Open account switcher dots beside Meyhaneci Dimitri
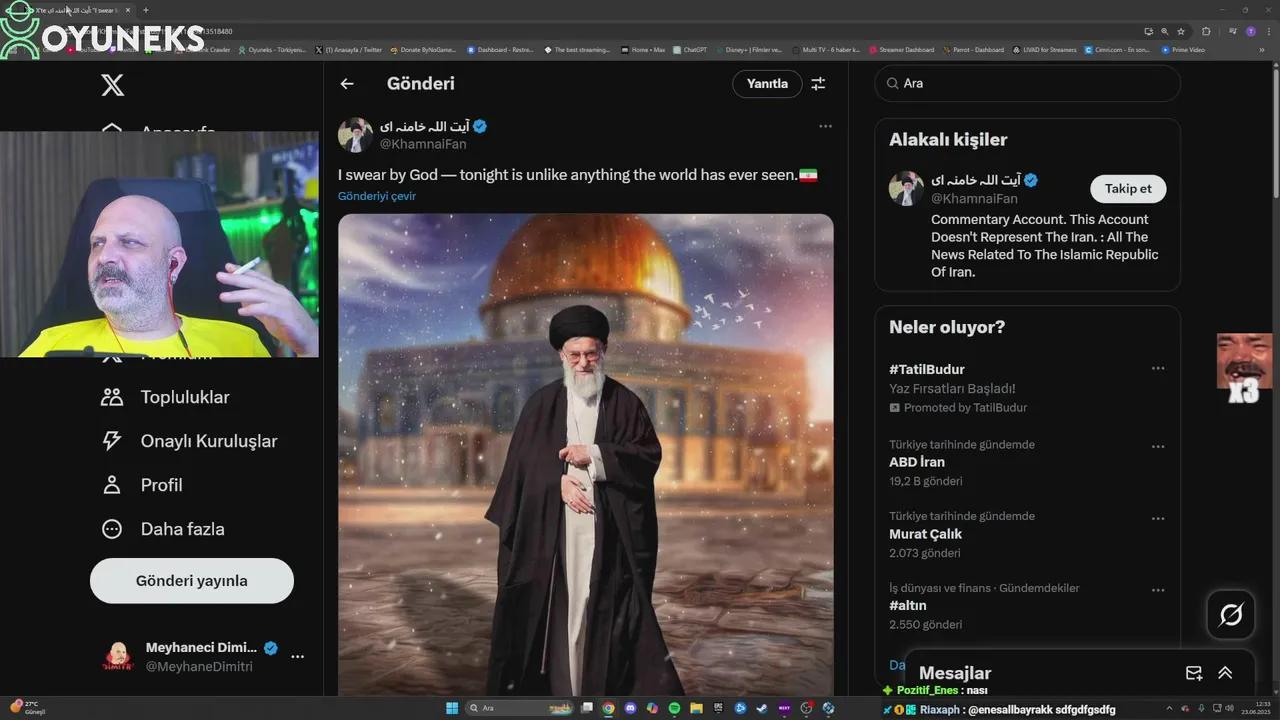Screen dimensions: 1280x720 click(x=297, y=657)
